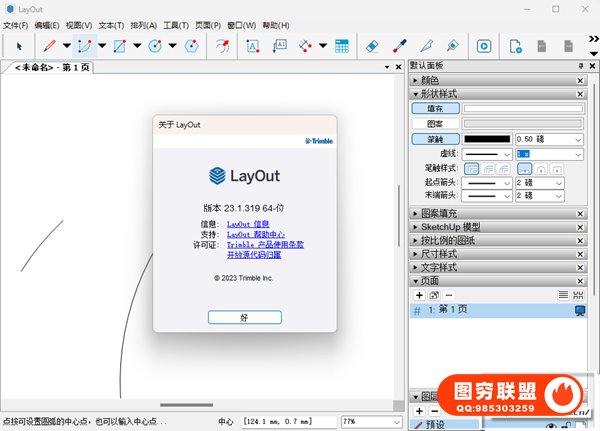The height and width of the screenshot is (431, 600).
Task: Open the stroke width 0.50 磅 dropdown
Action: [577, 139]
